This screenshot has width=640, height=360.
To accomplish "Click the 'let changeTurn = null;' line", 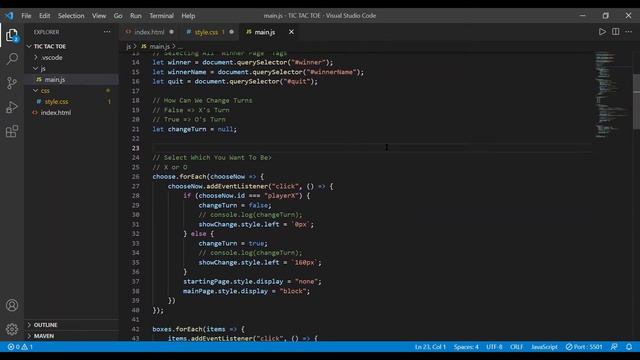I will click(x=194, y=129).
